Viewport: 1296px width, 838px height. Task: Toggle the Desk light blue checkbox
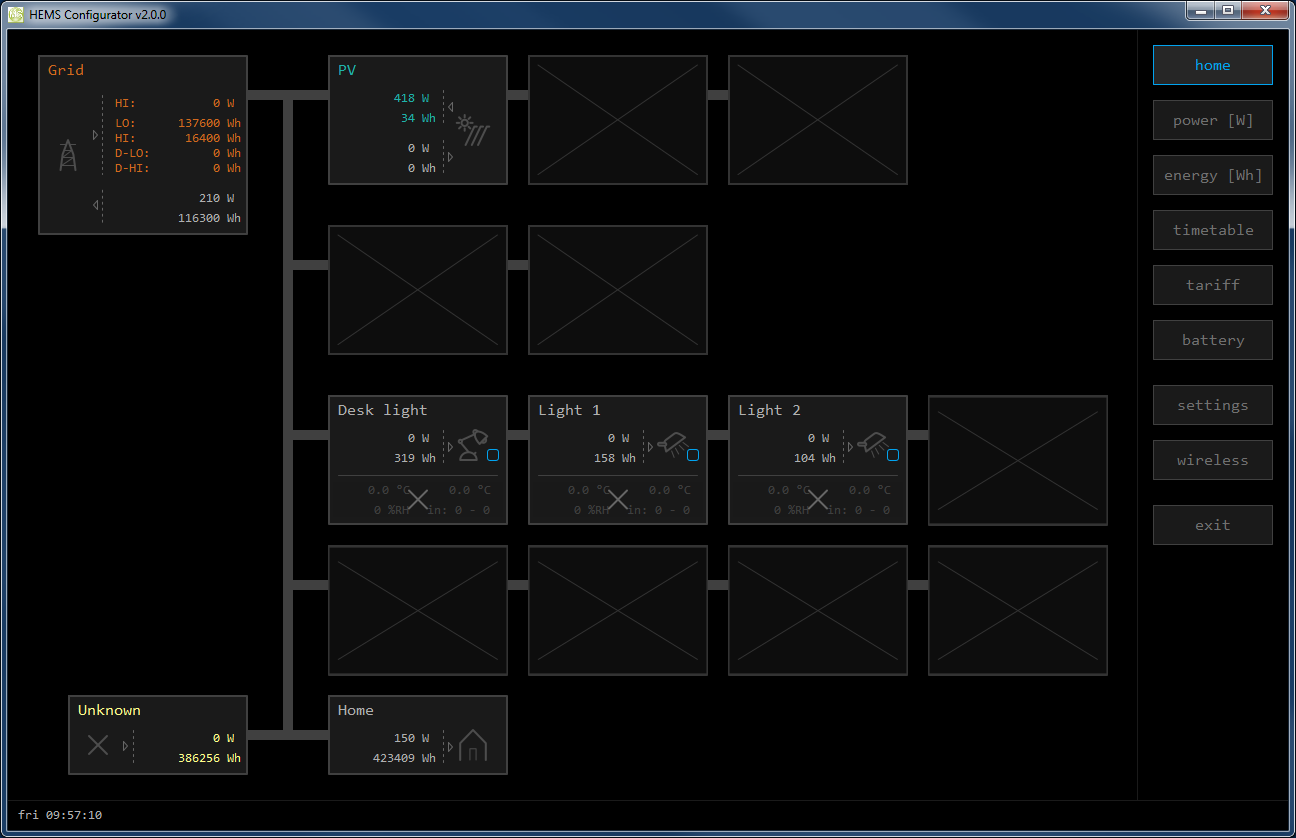pyautogui.click(x=493, y=455)
